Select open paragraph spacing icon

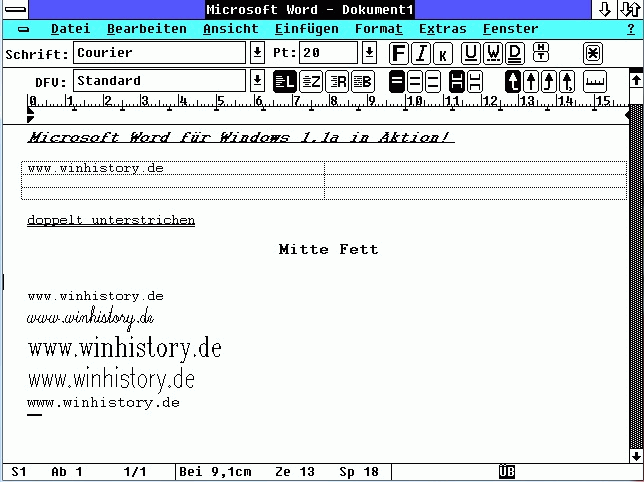pyautogui.click(x=475, y=81)
